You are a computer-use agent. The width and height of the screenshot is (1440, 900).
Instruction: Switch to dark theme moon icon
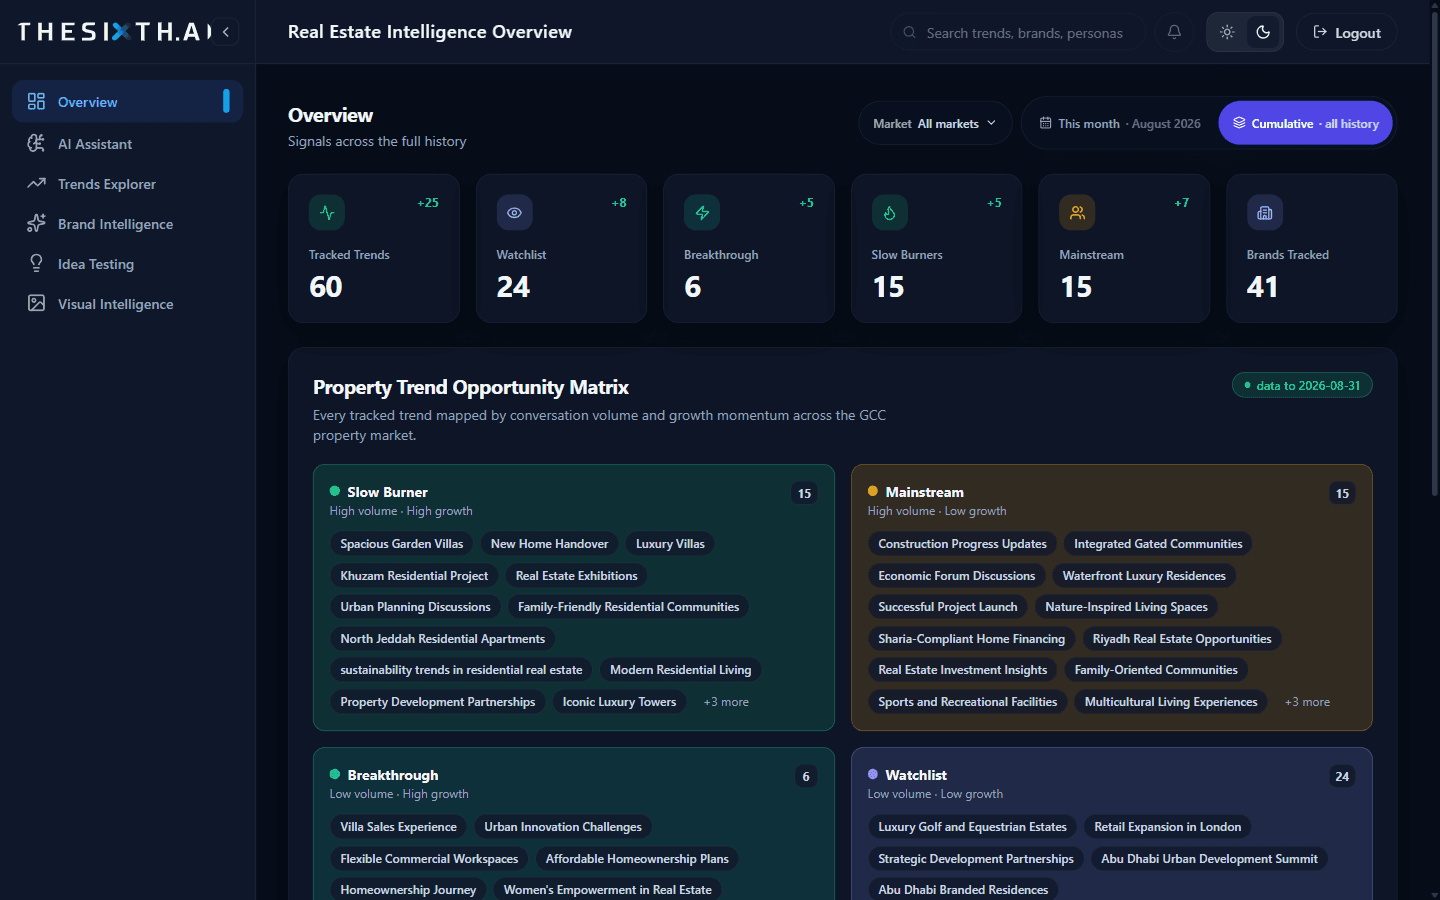coord(1263,32)
